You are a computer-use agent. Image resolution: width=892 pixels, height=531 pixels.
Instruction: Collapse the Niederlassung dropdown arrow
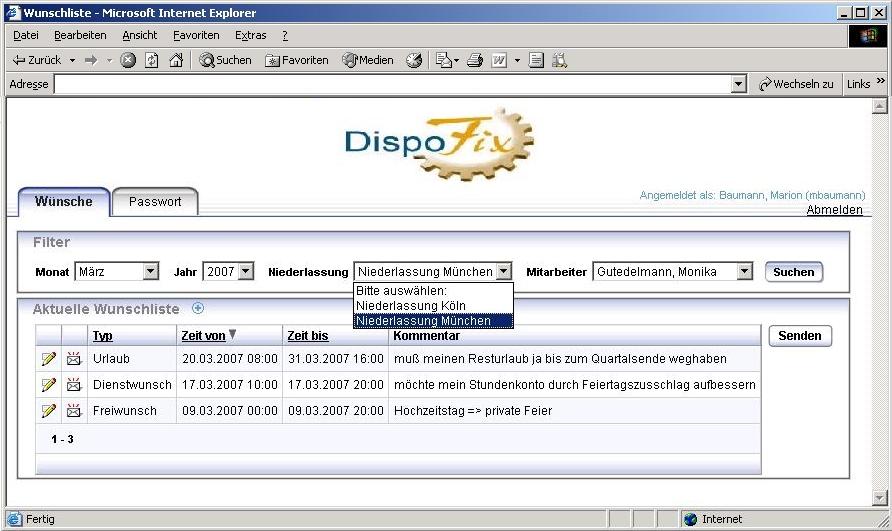503,271
